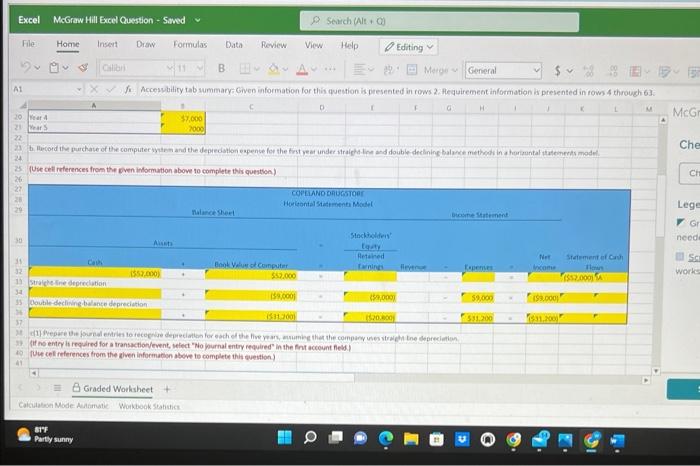Open the font size dropdown
This screenshot has width=700, height=466.
200,68
